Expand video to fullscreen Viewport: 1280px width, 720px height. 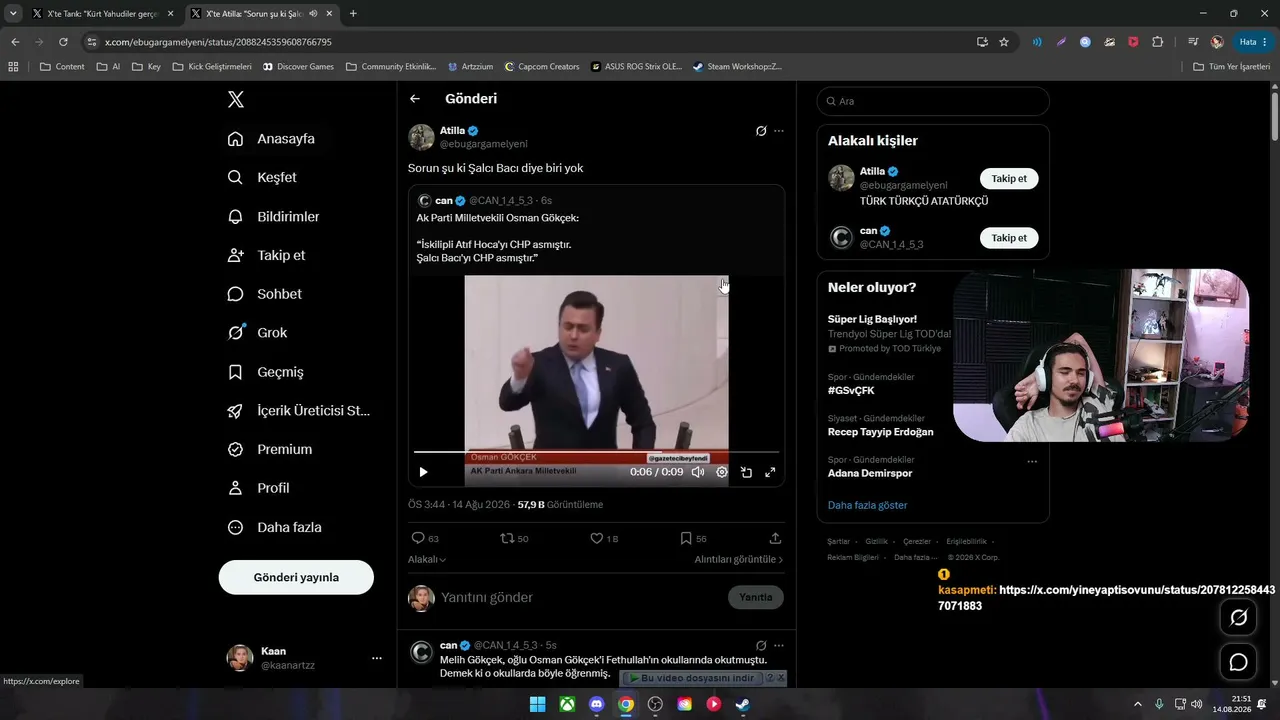point(770,472)
